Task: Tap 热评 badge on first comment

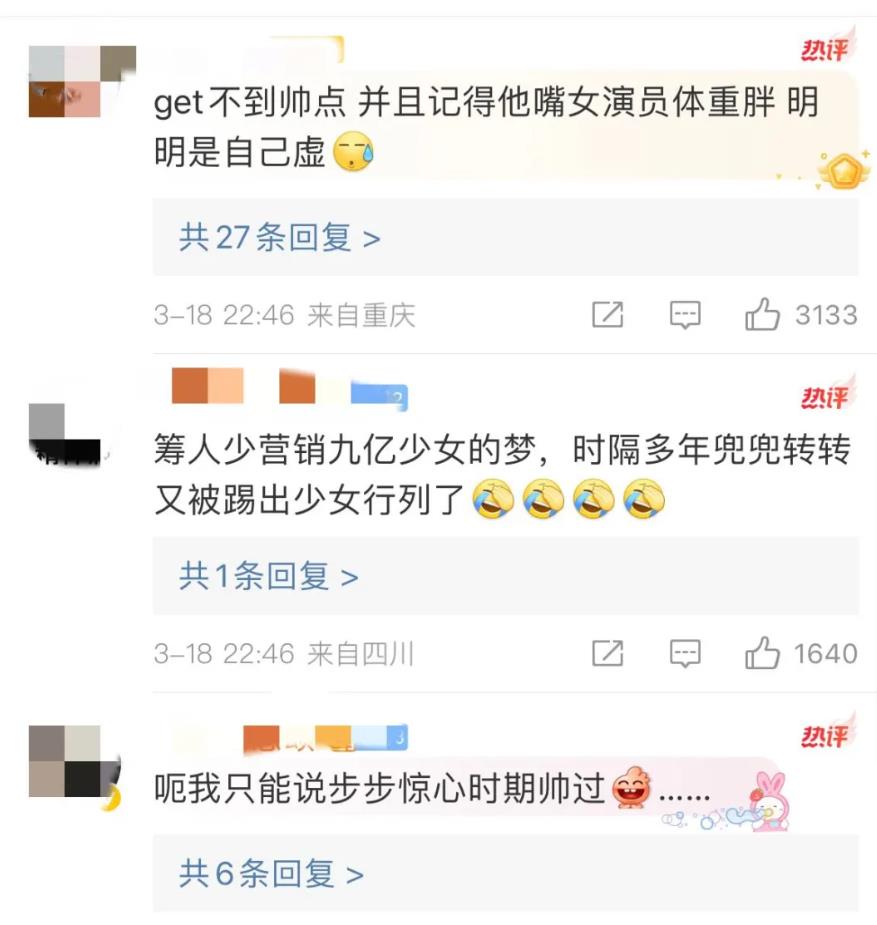Action: tap(826, 47)
